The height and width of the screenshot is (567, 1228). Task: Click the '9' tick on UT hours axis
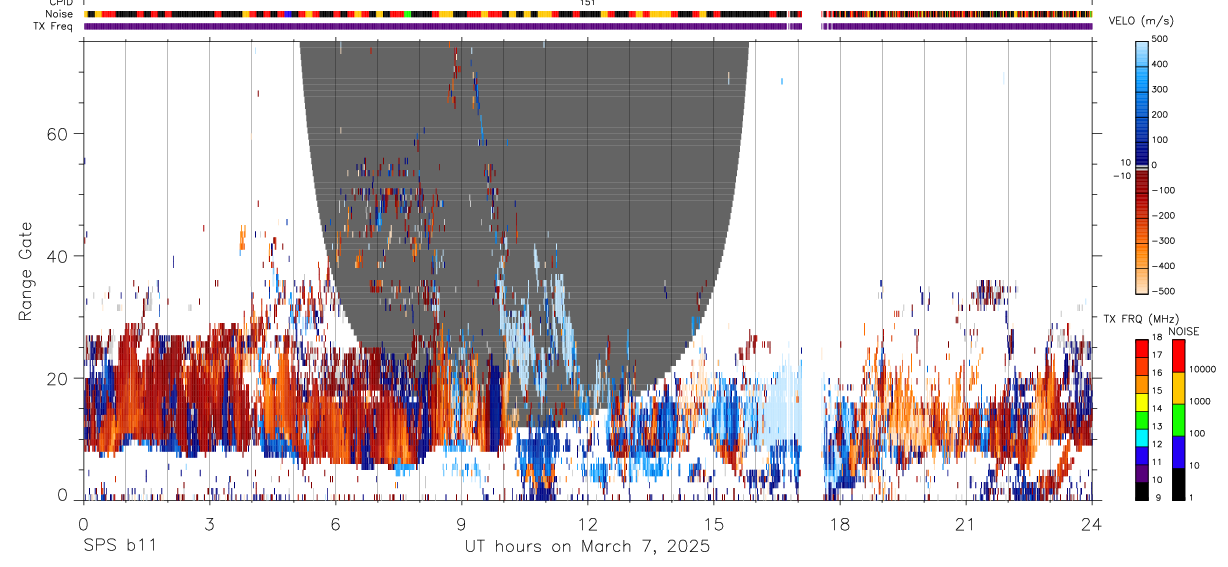(461, 524)
